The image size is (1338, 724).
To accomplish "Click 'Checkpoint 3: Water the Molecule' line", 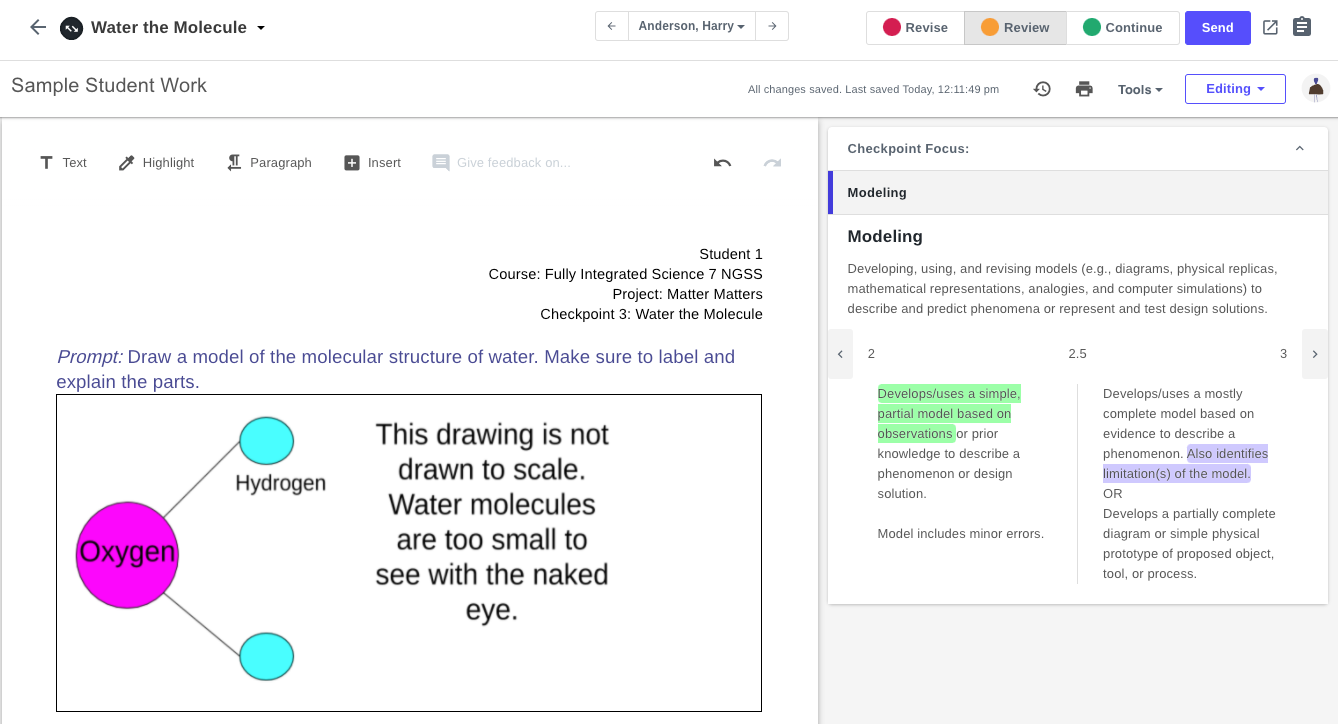I will click(651, 314).
